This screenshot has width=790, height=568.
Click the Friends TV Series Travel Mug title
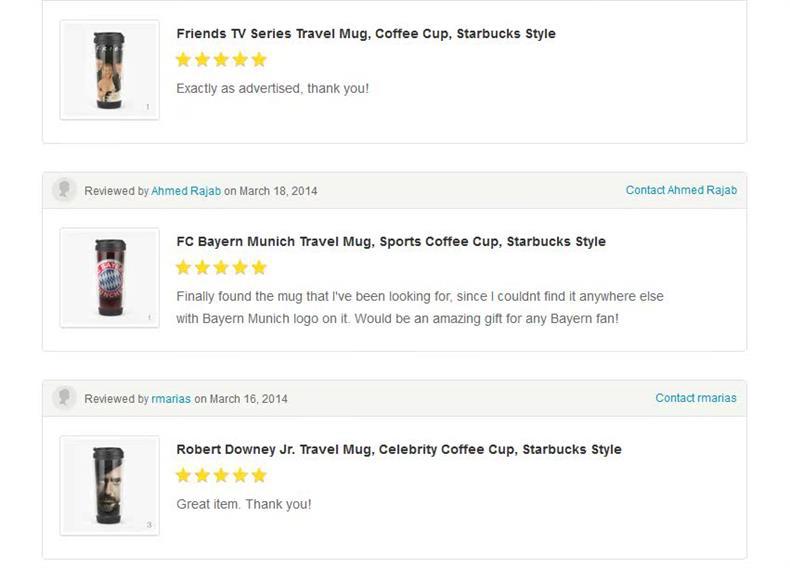[x=366, y=34]
